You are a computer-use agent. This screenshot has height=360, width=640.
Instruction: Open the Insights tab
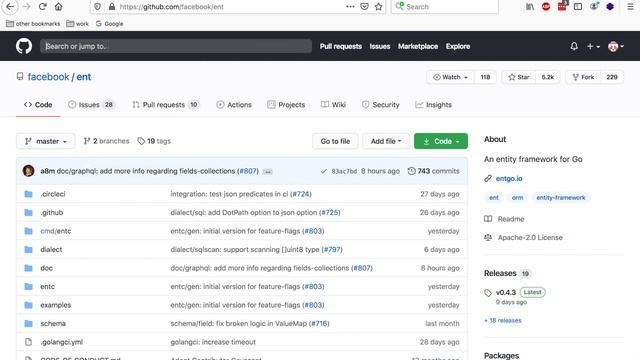click(433, 104)
